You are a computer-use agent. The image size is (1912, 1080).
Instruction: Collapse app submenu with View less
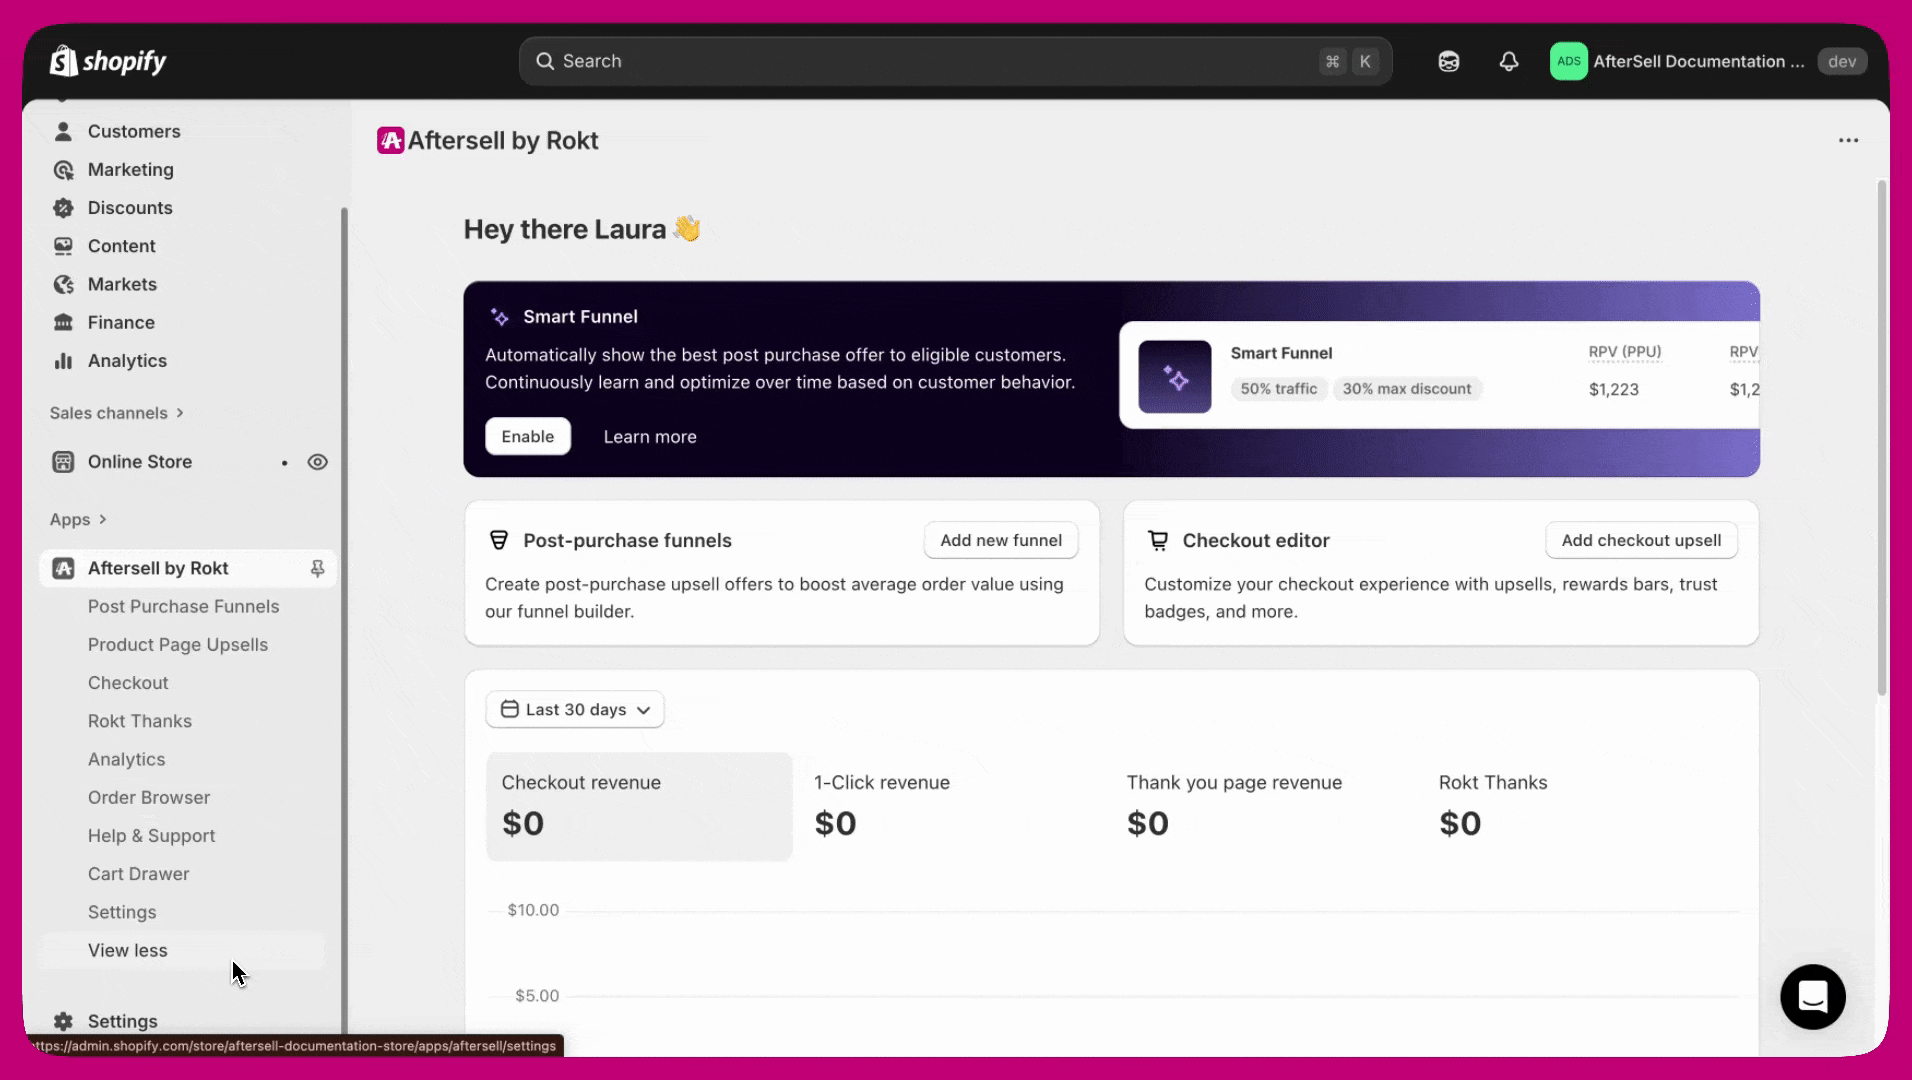(127, 950)
